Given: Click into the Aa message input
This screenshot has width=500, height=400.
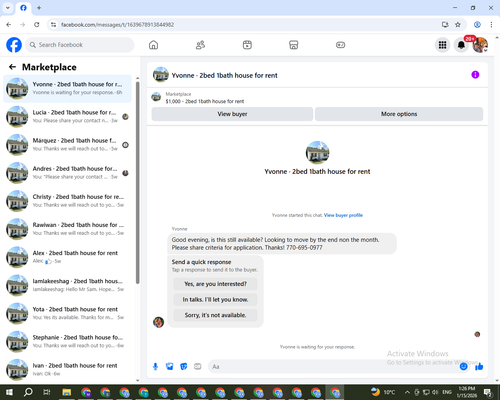Looking at the screenshot, I should point(333,367).
